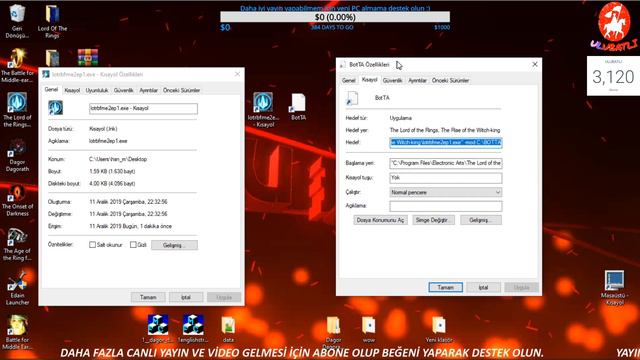Open Güvenlik tab in BotTA properties
The height and width of the screenshot is (360, 640).
pos(392,80)
